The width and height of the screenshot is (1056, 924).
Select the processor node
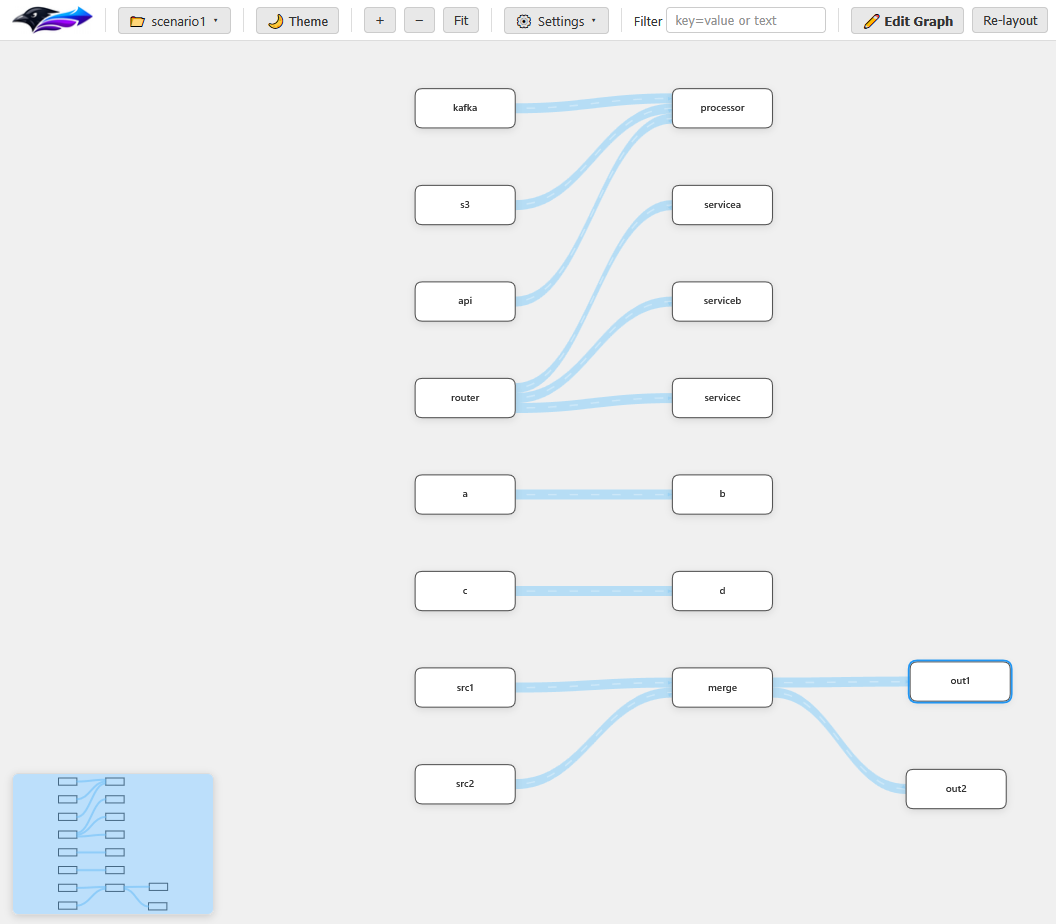tap(722, 108)
